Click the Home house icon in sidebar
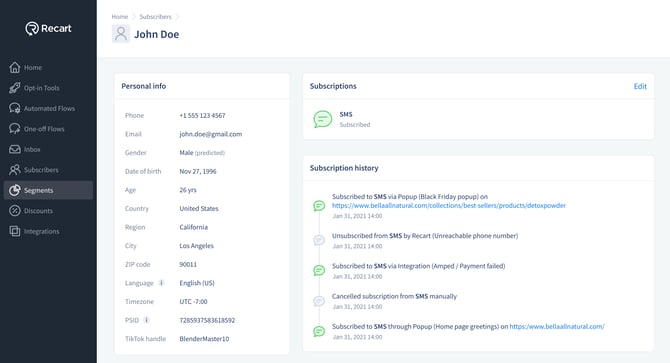The image size is (670, 363). click(15, 67)
